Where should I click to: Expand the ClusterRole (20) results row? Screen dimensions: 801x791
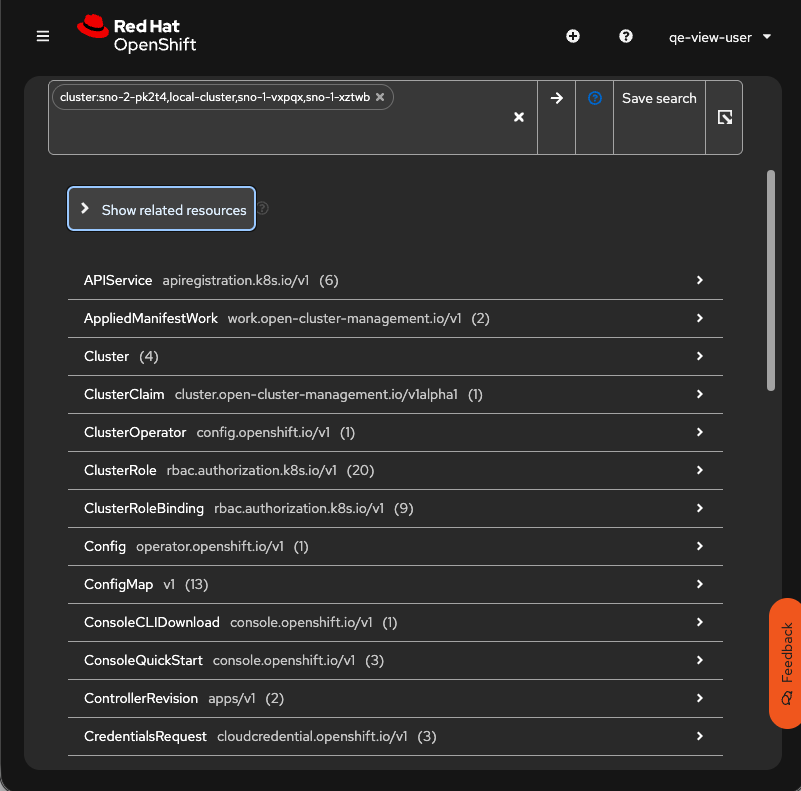(x=395, y=470)
